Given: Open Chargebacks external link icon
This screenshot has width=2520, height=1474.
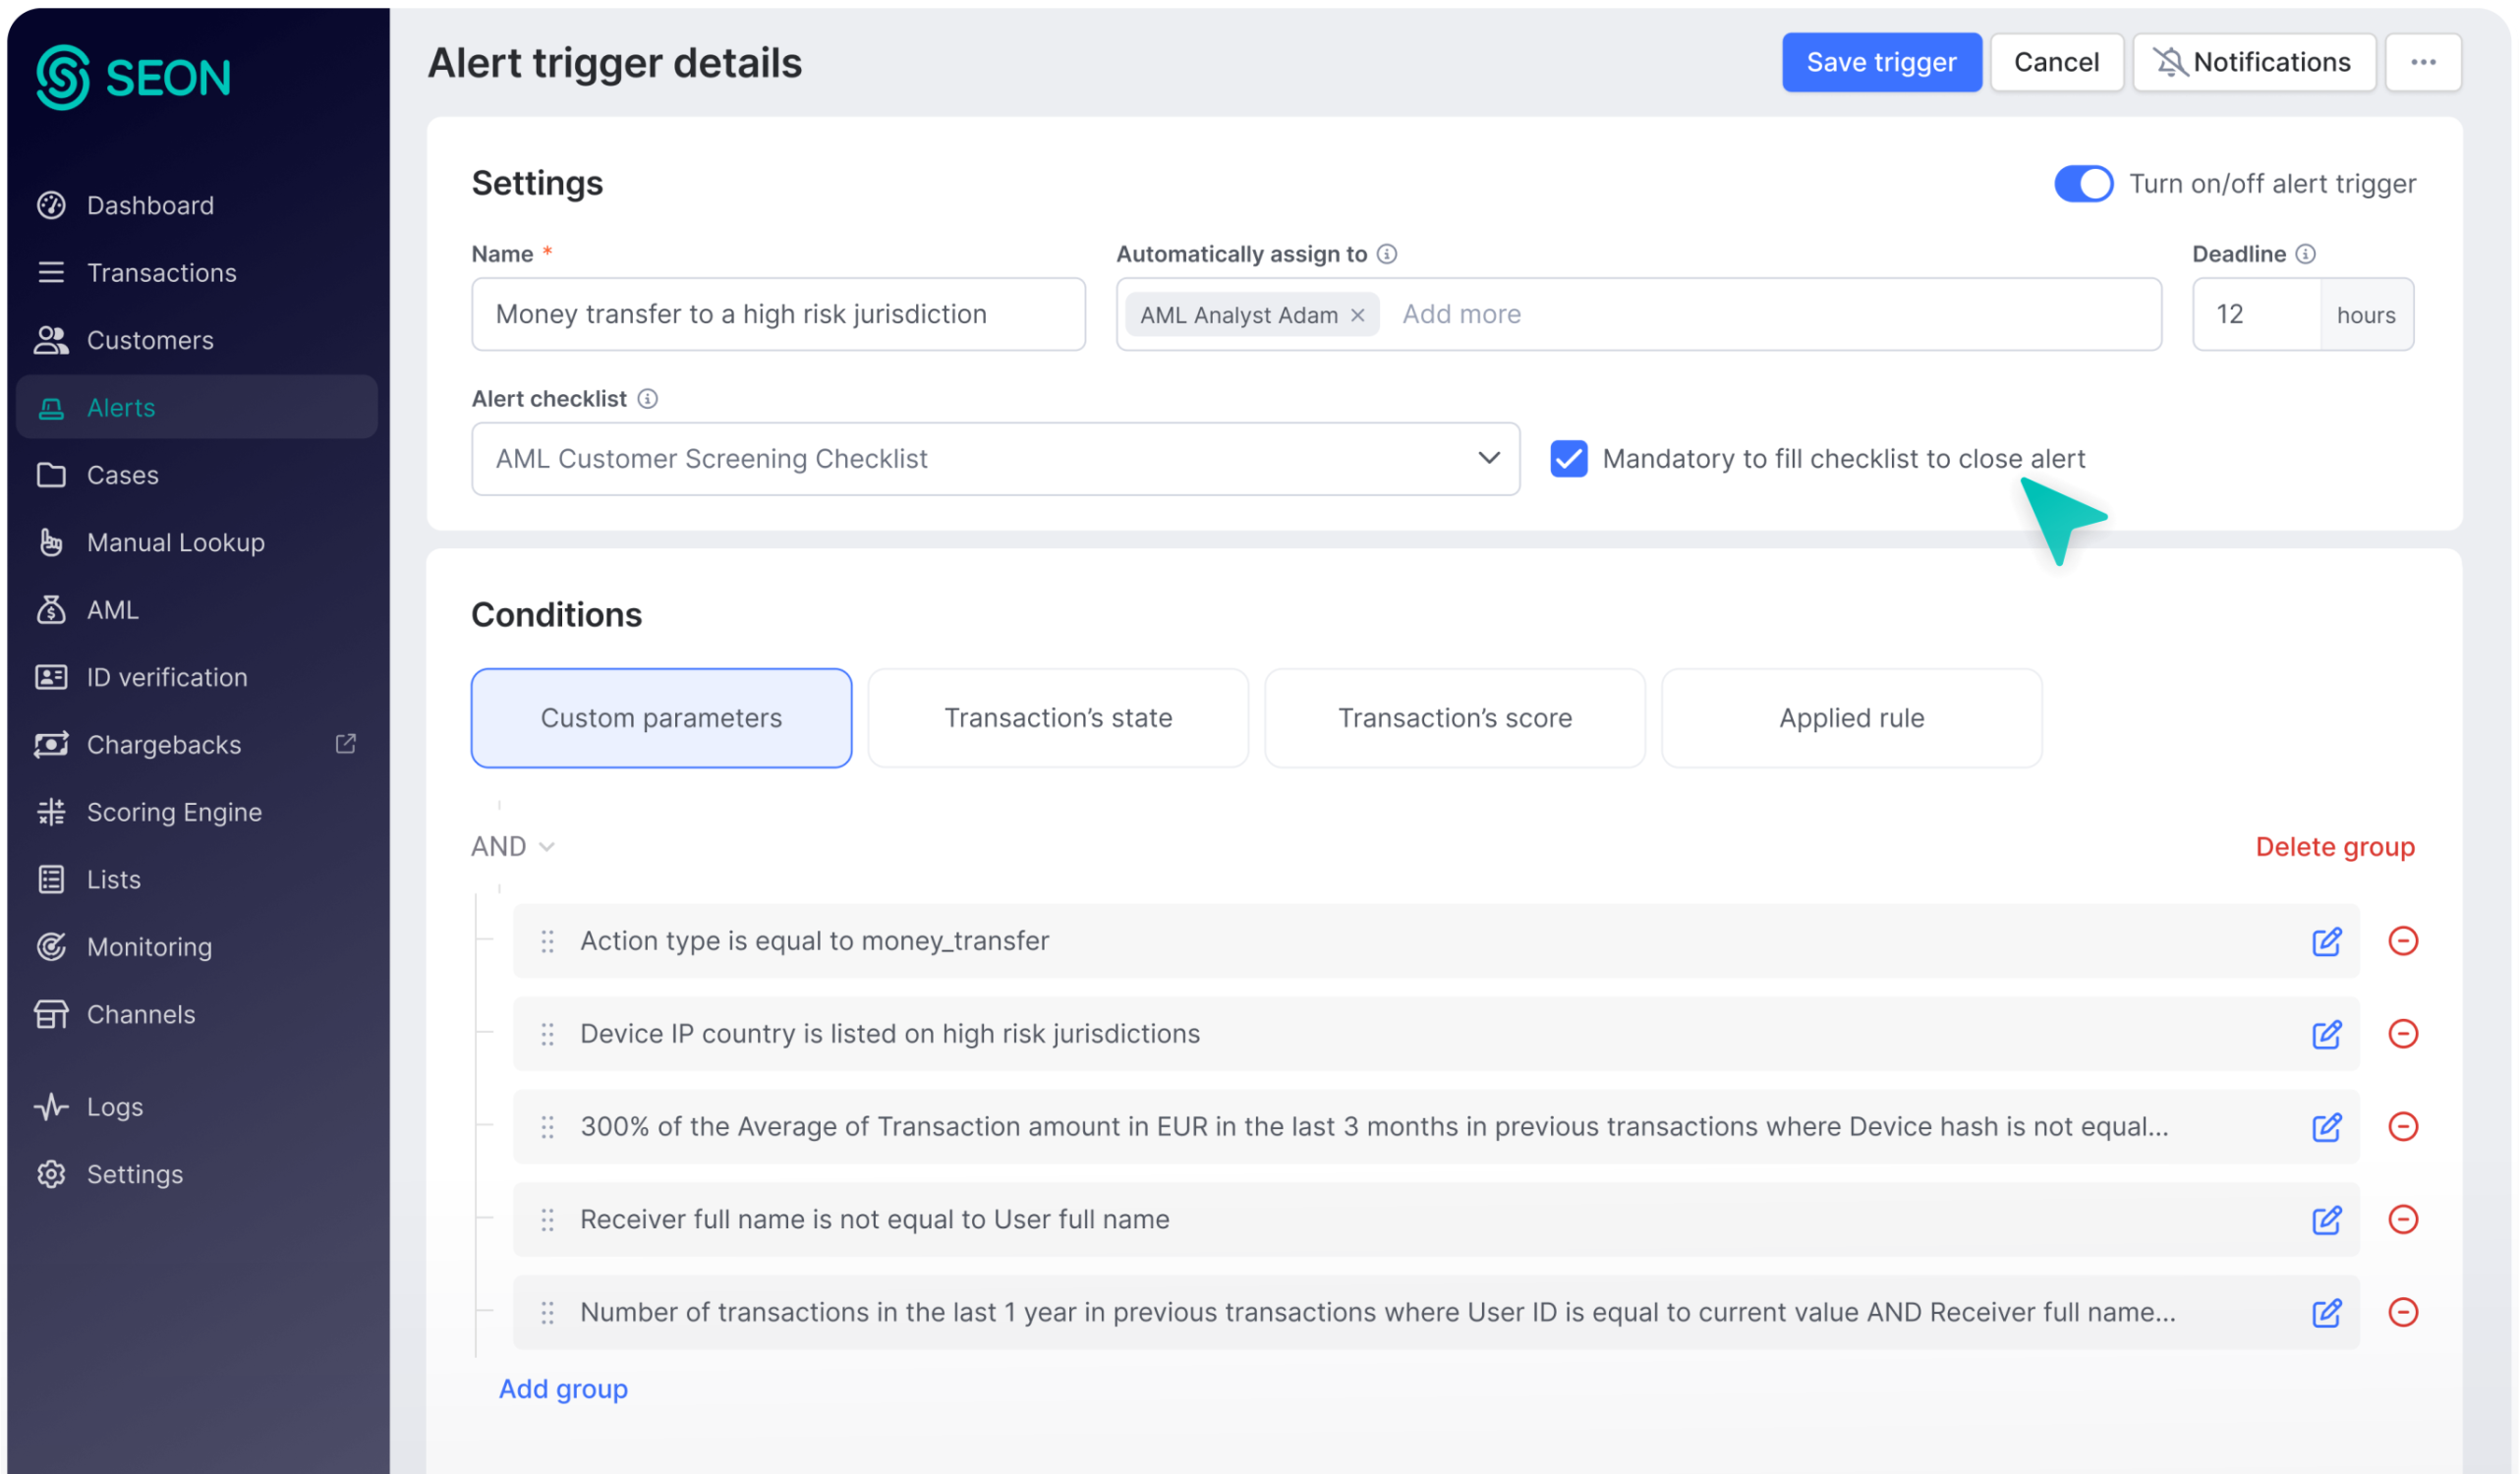Looking at the screenshot, I should pos(345,744).
